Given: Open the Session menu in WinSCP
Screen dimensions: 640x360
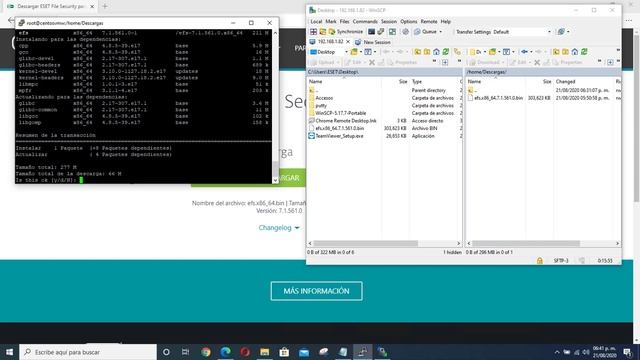Looking at the screenshot, I should click(x=389, y=22).
